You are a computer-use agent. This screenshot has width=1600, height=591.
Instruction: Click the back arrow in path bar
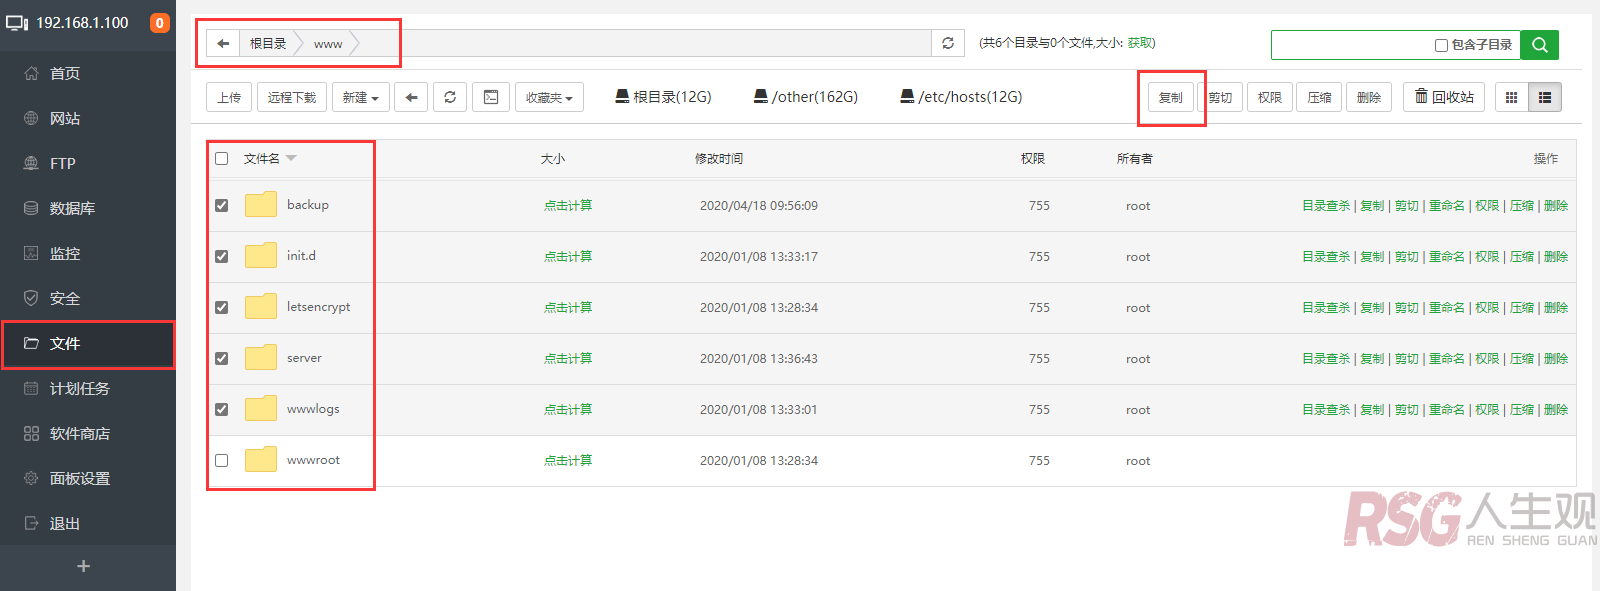pyautogui.click(x=223, y=43)
